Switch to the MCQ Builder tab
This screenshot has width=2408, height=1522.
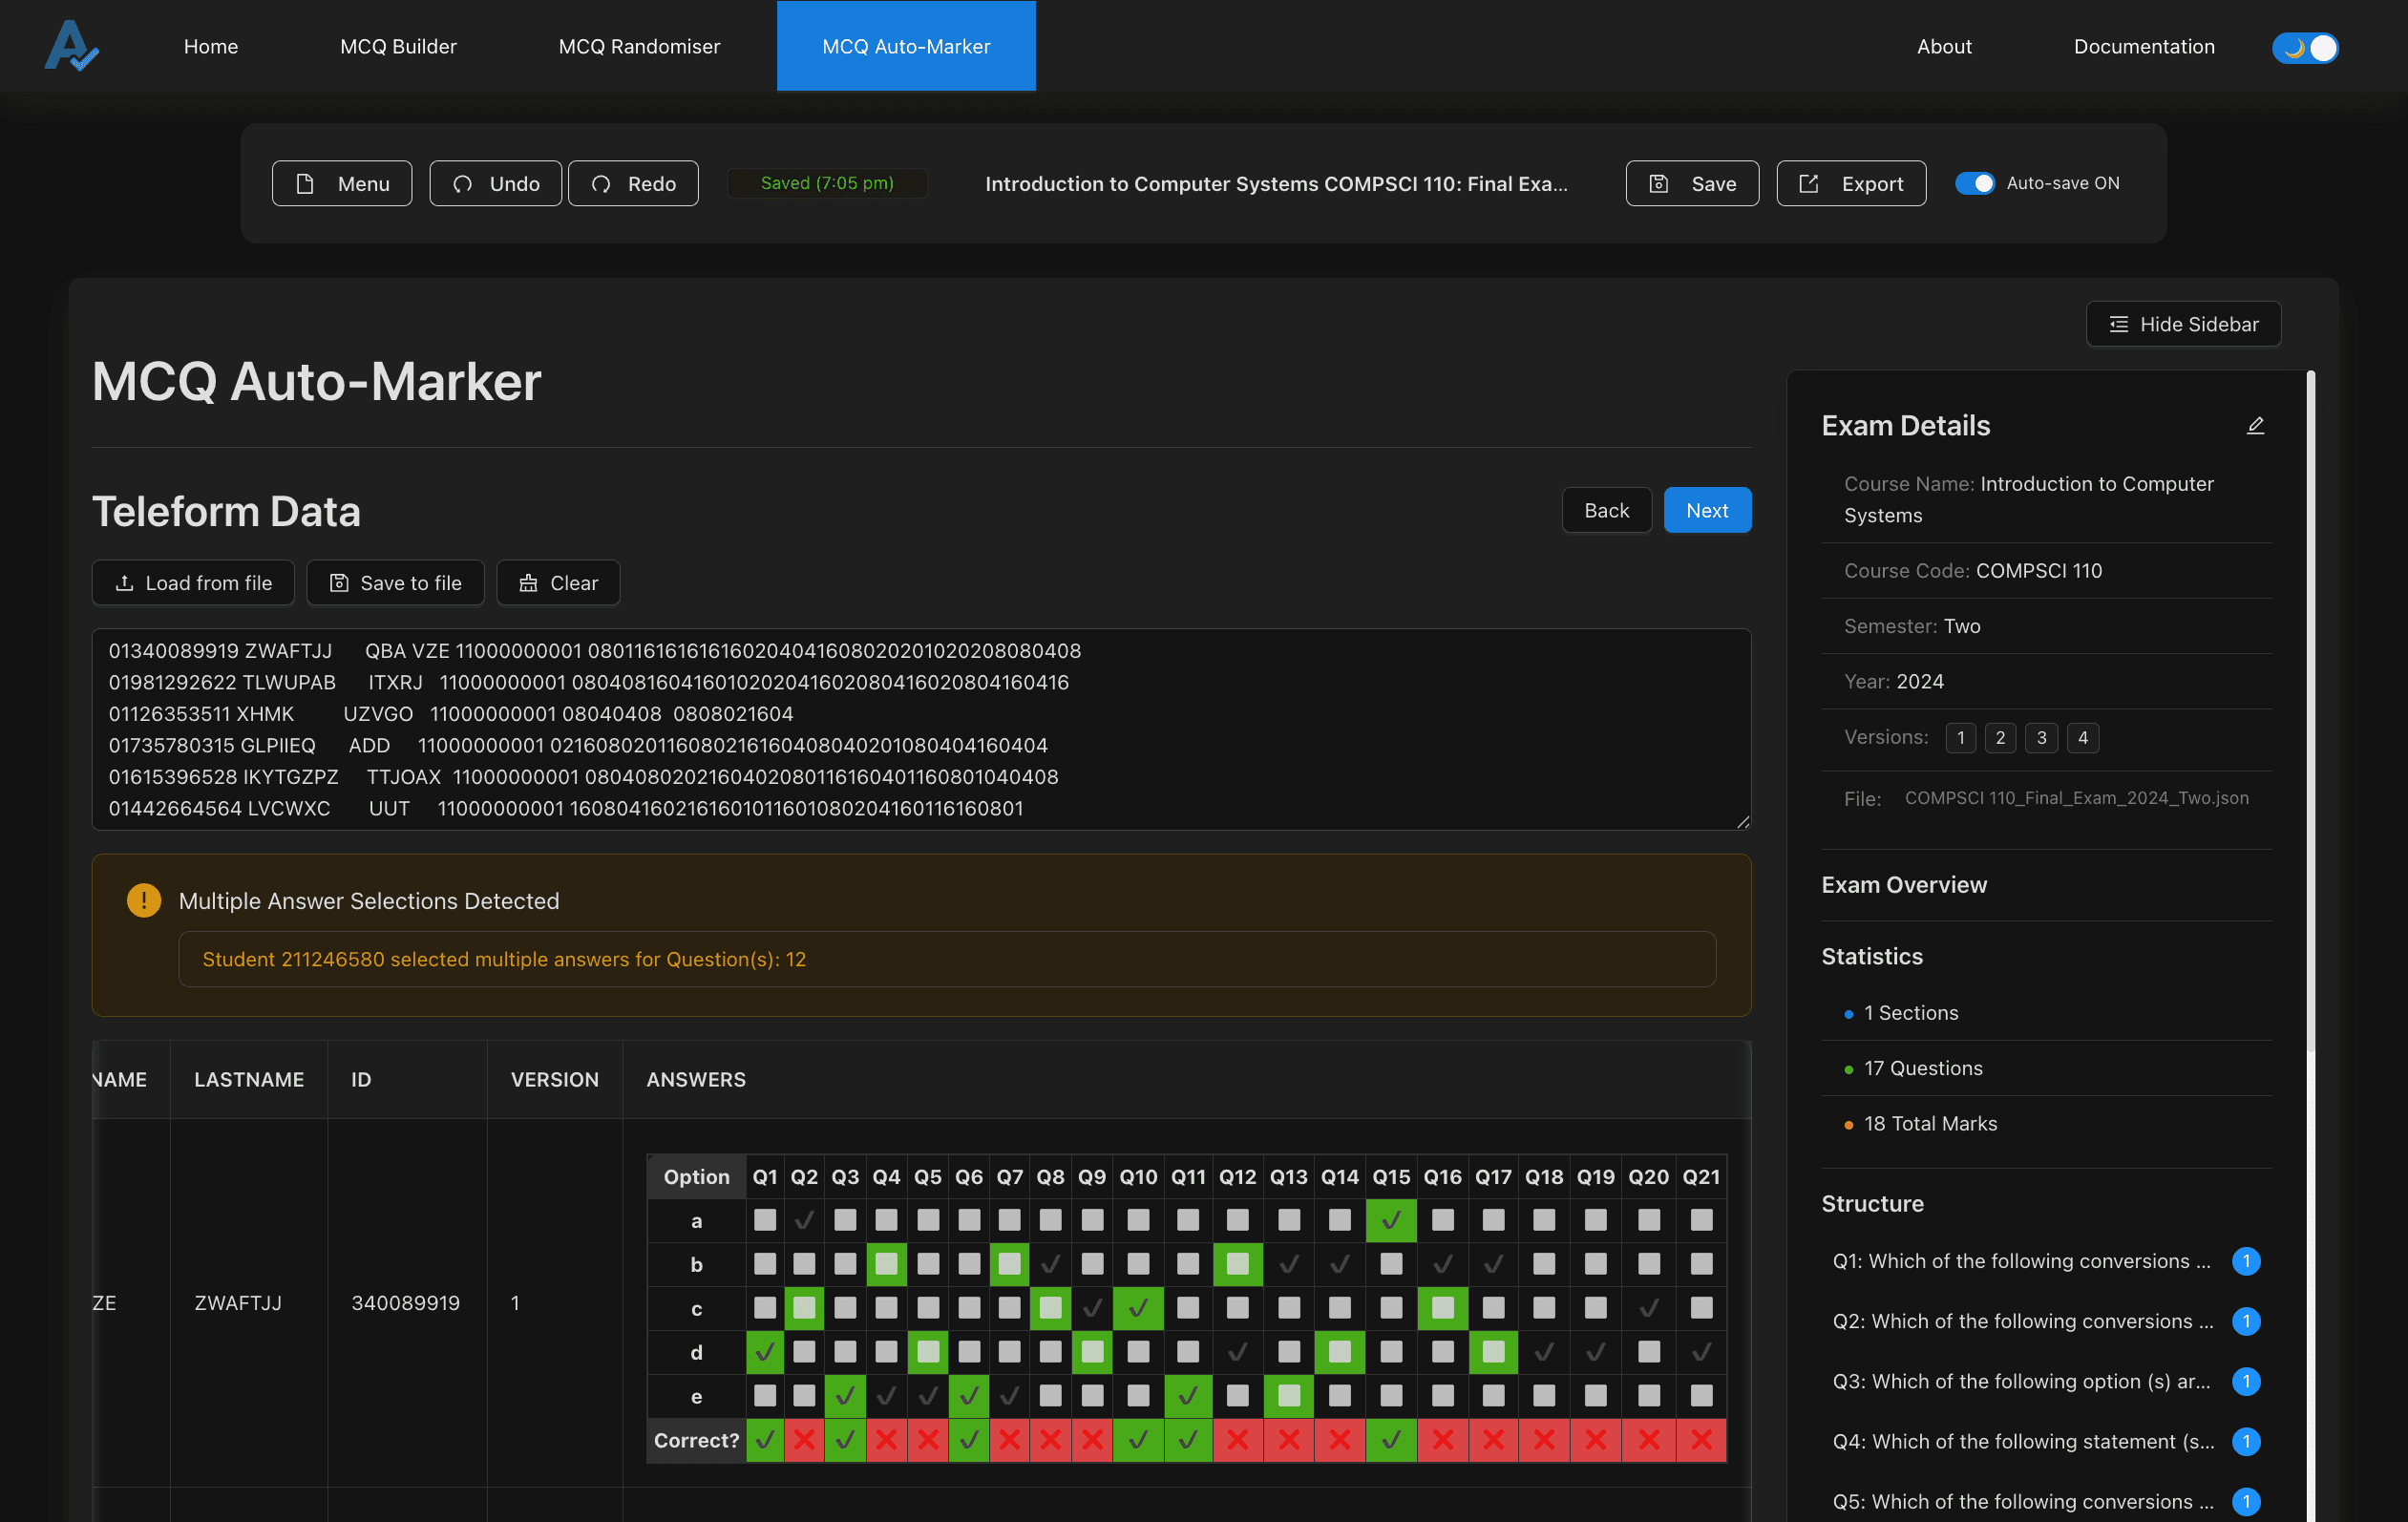pos(398,46)
